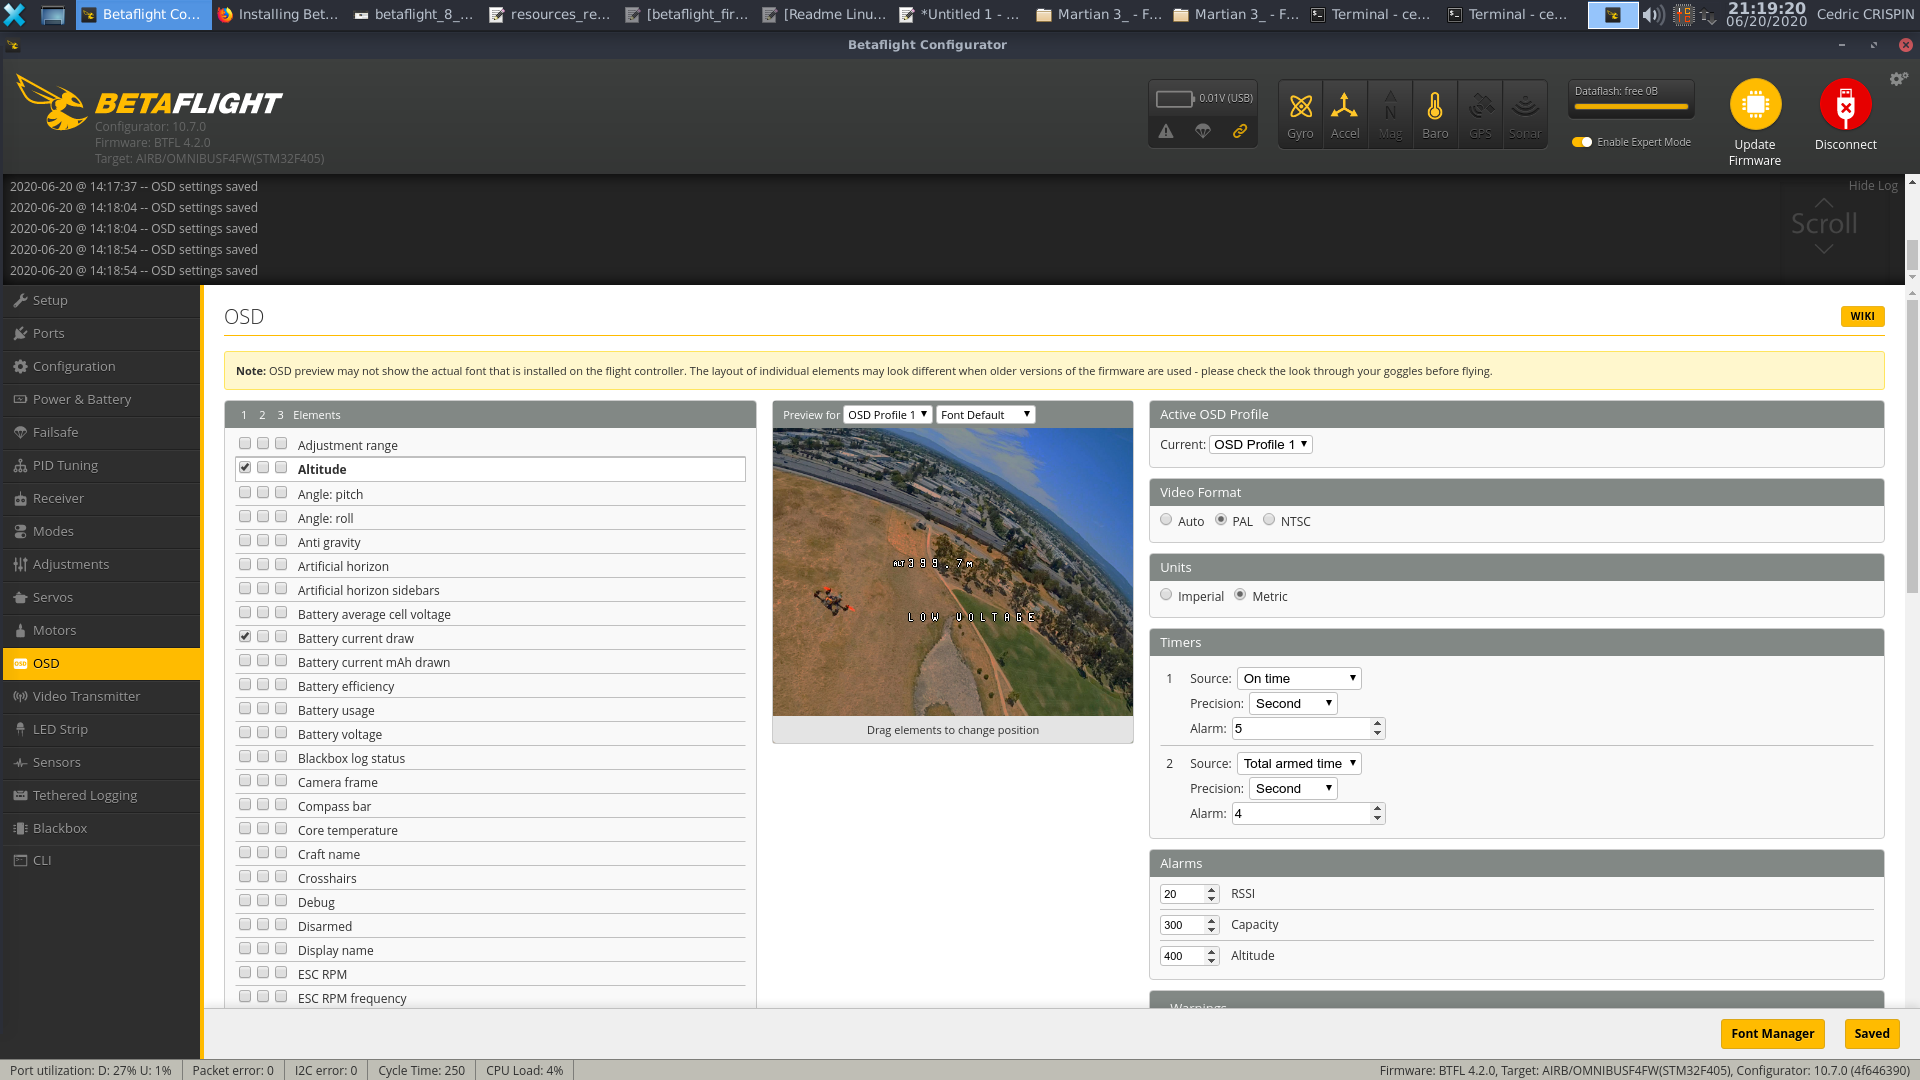Select the Imperial units radio button
Image resolution: width=1920 pixels, height=1080 pixels.
click(1166, 594)
